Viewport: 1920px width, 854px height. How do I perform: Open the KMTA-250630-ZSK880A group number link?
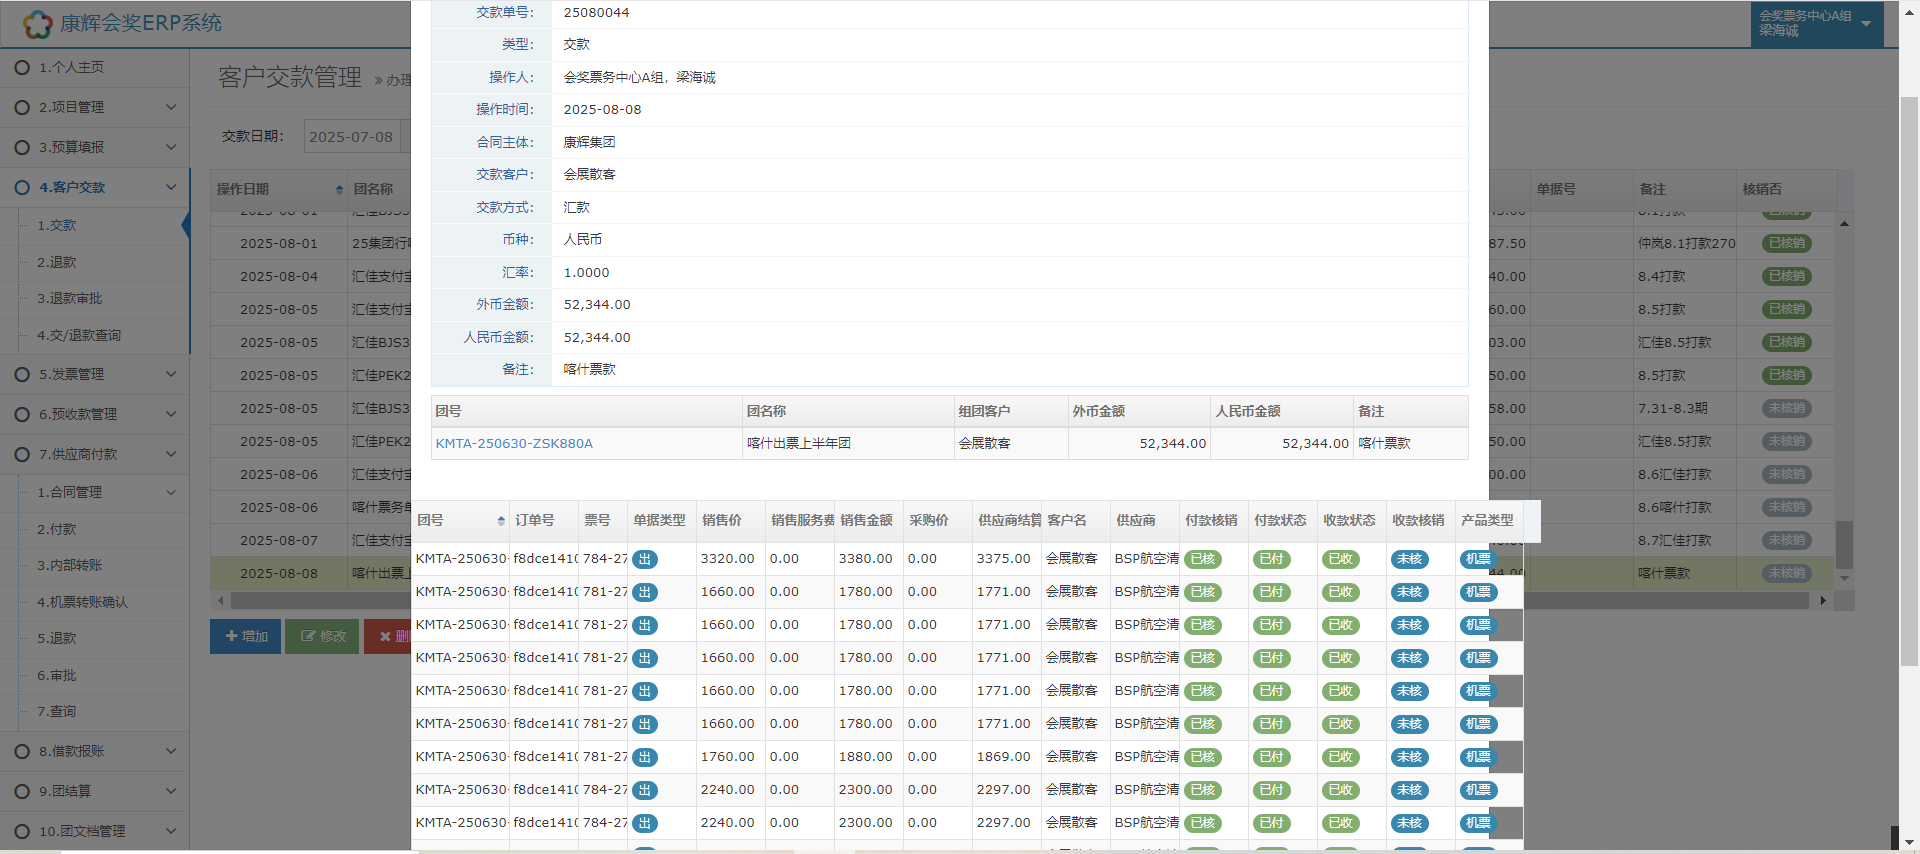514,444
